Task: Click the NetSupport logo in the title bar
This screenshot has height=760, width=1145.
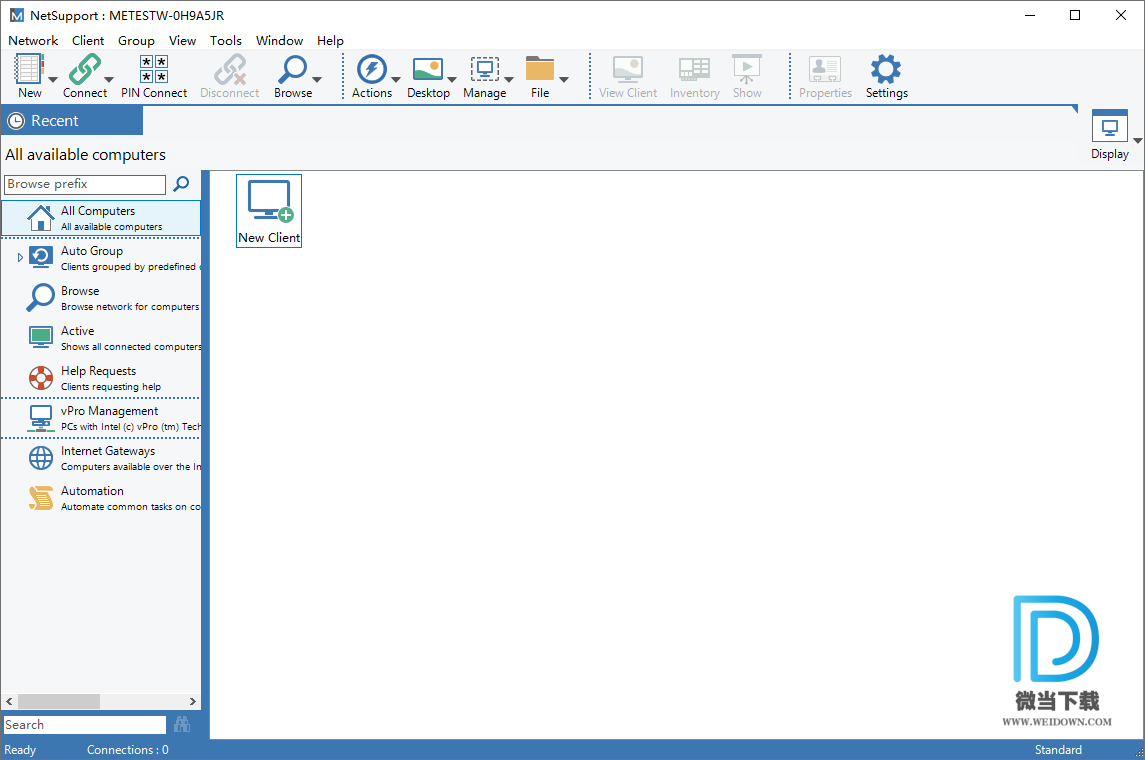Action: pos(16,15)
